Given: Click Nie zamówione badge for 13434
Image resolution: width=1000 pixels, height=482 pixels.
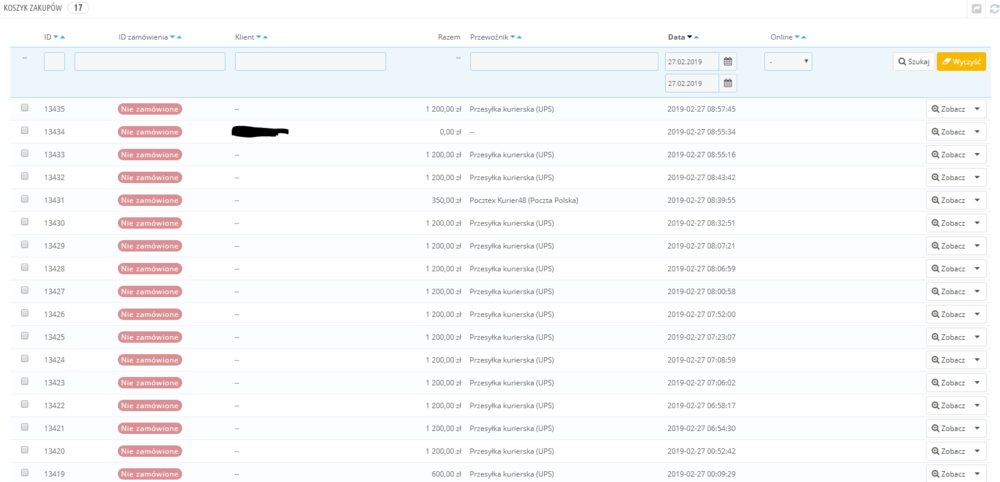Looking at the screenshot, I should coord(150,132).
